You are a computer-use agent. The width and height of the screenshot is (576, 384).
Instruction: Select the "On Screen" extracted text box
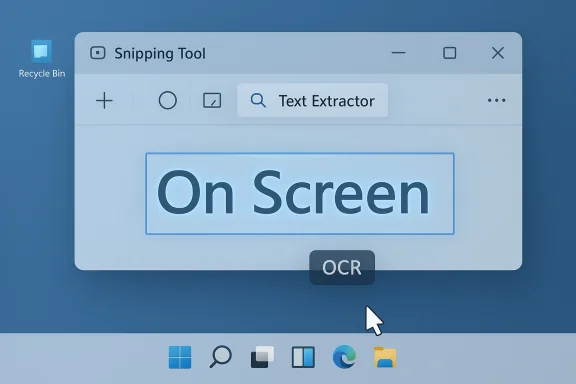(300, 194)
